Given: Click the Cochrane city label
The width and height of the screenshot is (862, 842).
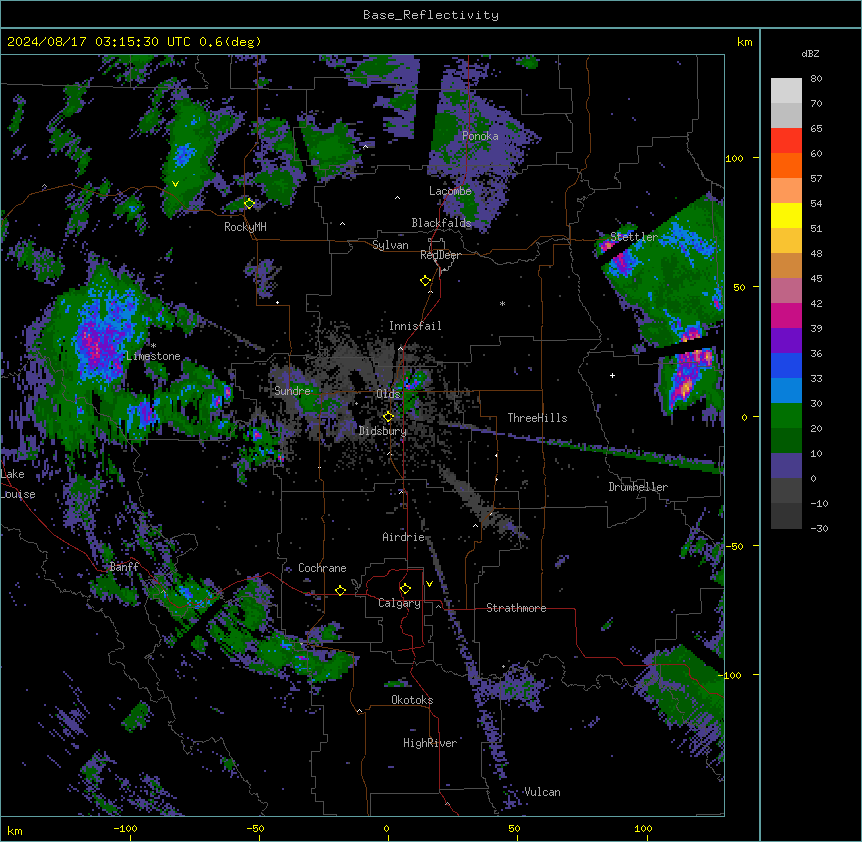Looking at the screenshot, I should tap(322, 568).
